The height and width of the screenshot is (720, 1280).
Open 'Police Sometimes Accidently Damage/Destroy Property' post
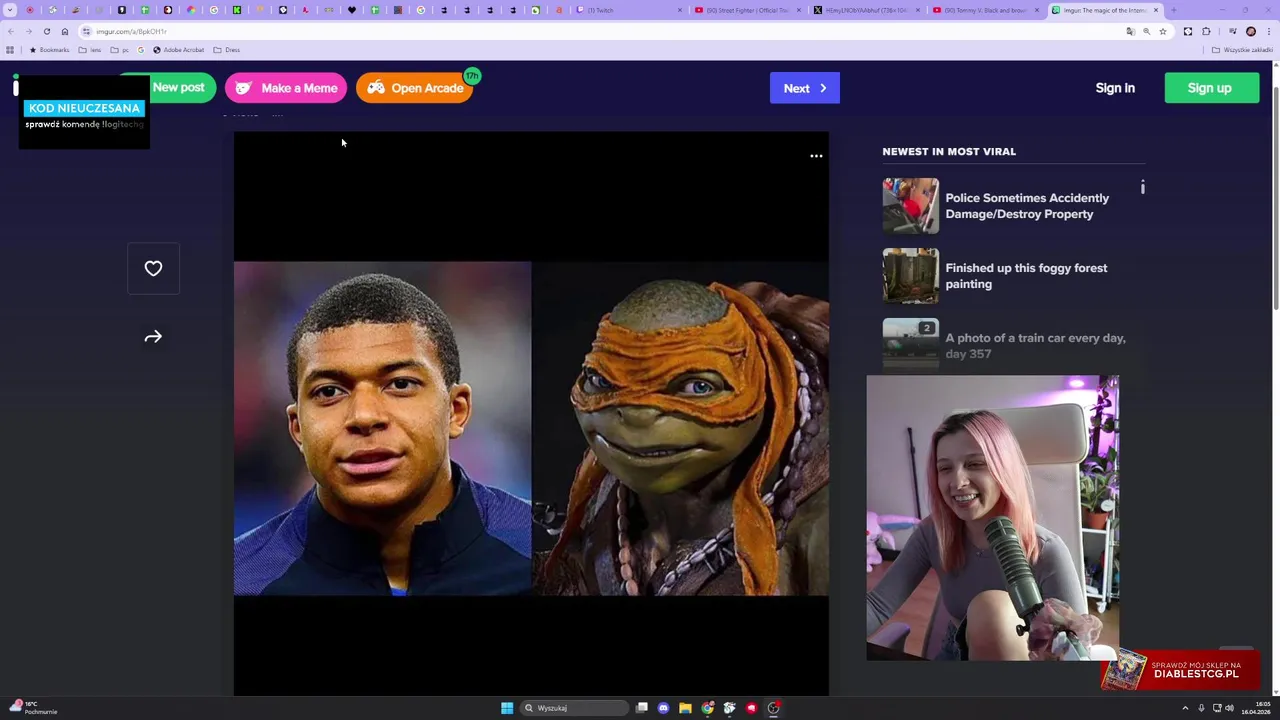[1027, 206]
